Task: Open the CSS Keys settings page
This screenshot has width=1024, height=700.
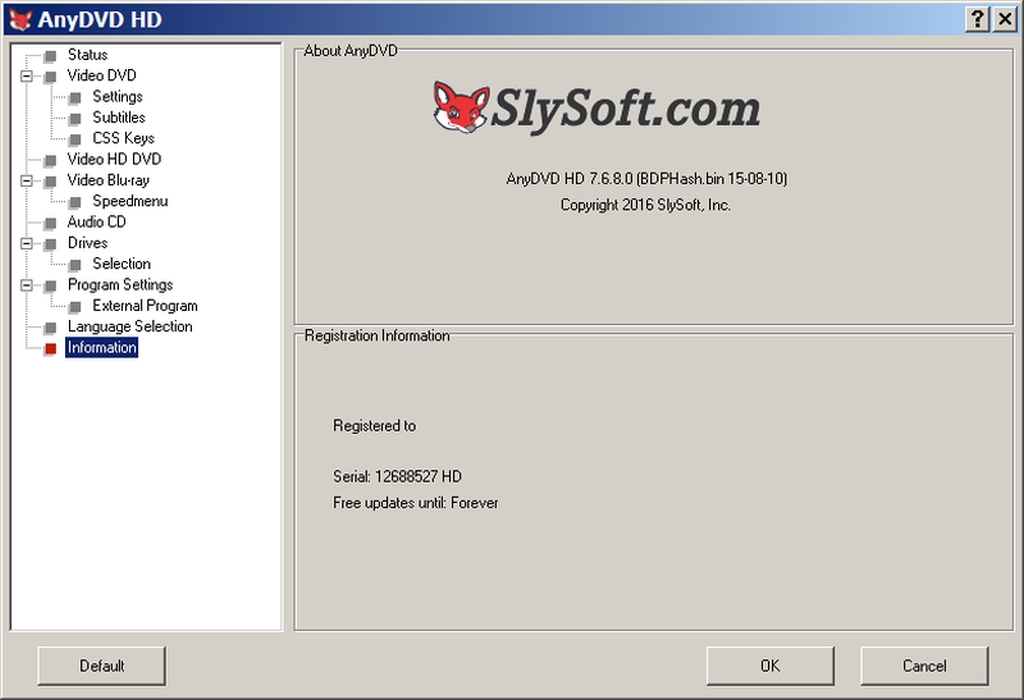Action: (123, 138)
